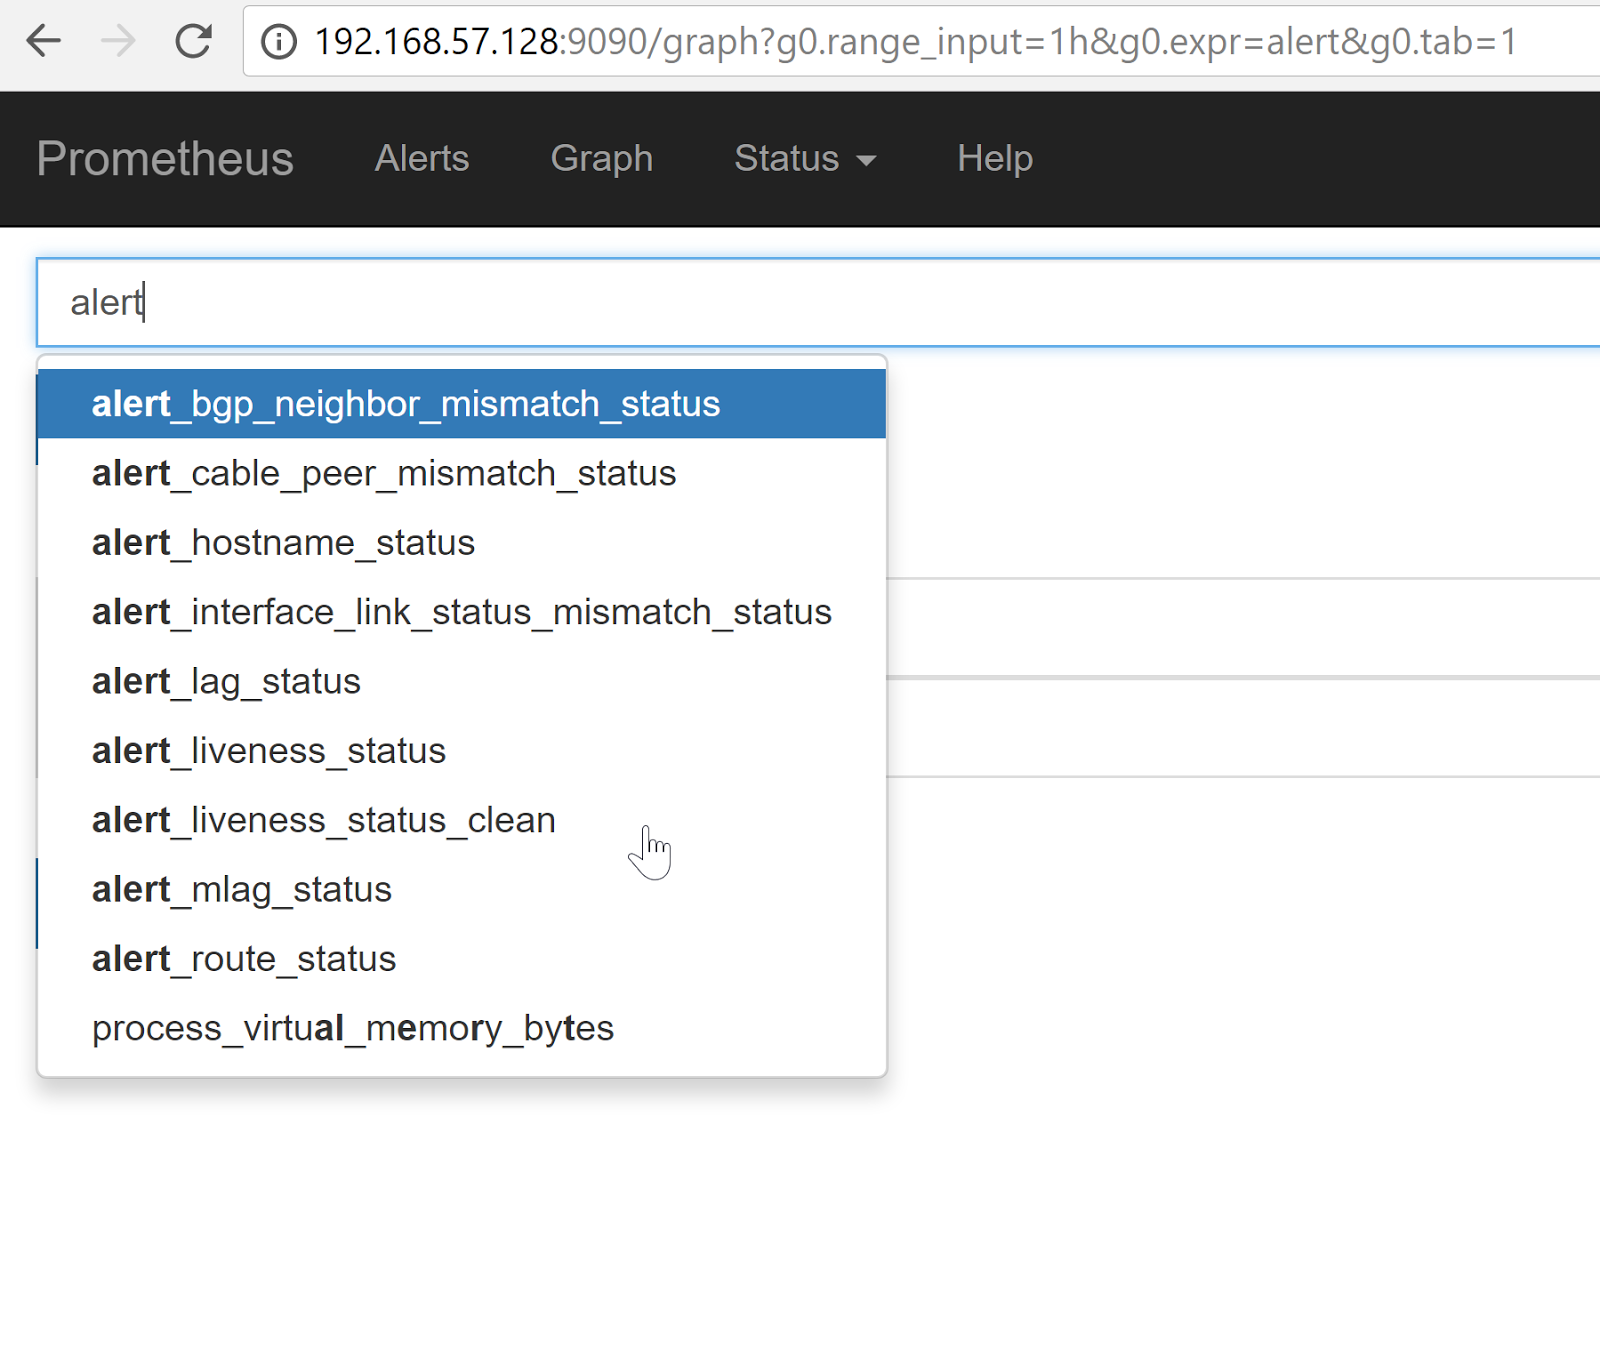Click the browser address bar URL
Image resolution: width=1600 pixels, height=1349 pixels.
tap(915, 42)
